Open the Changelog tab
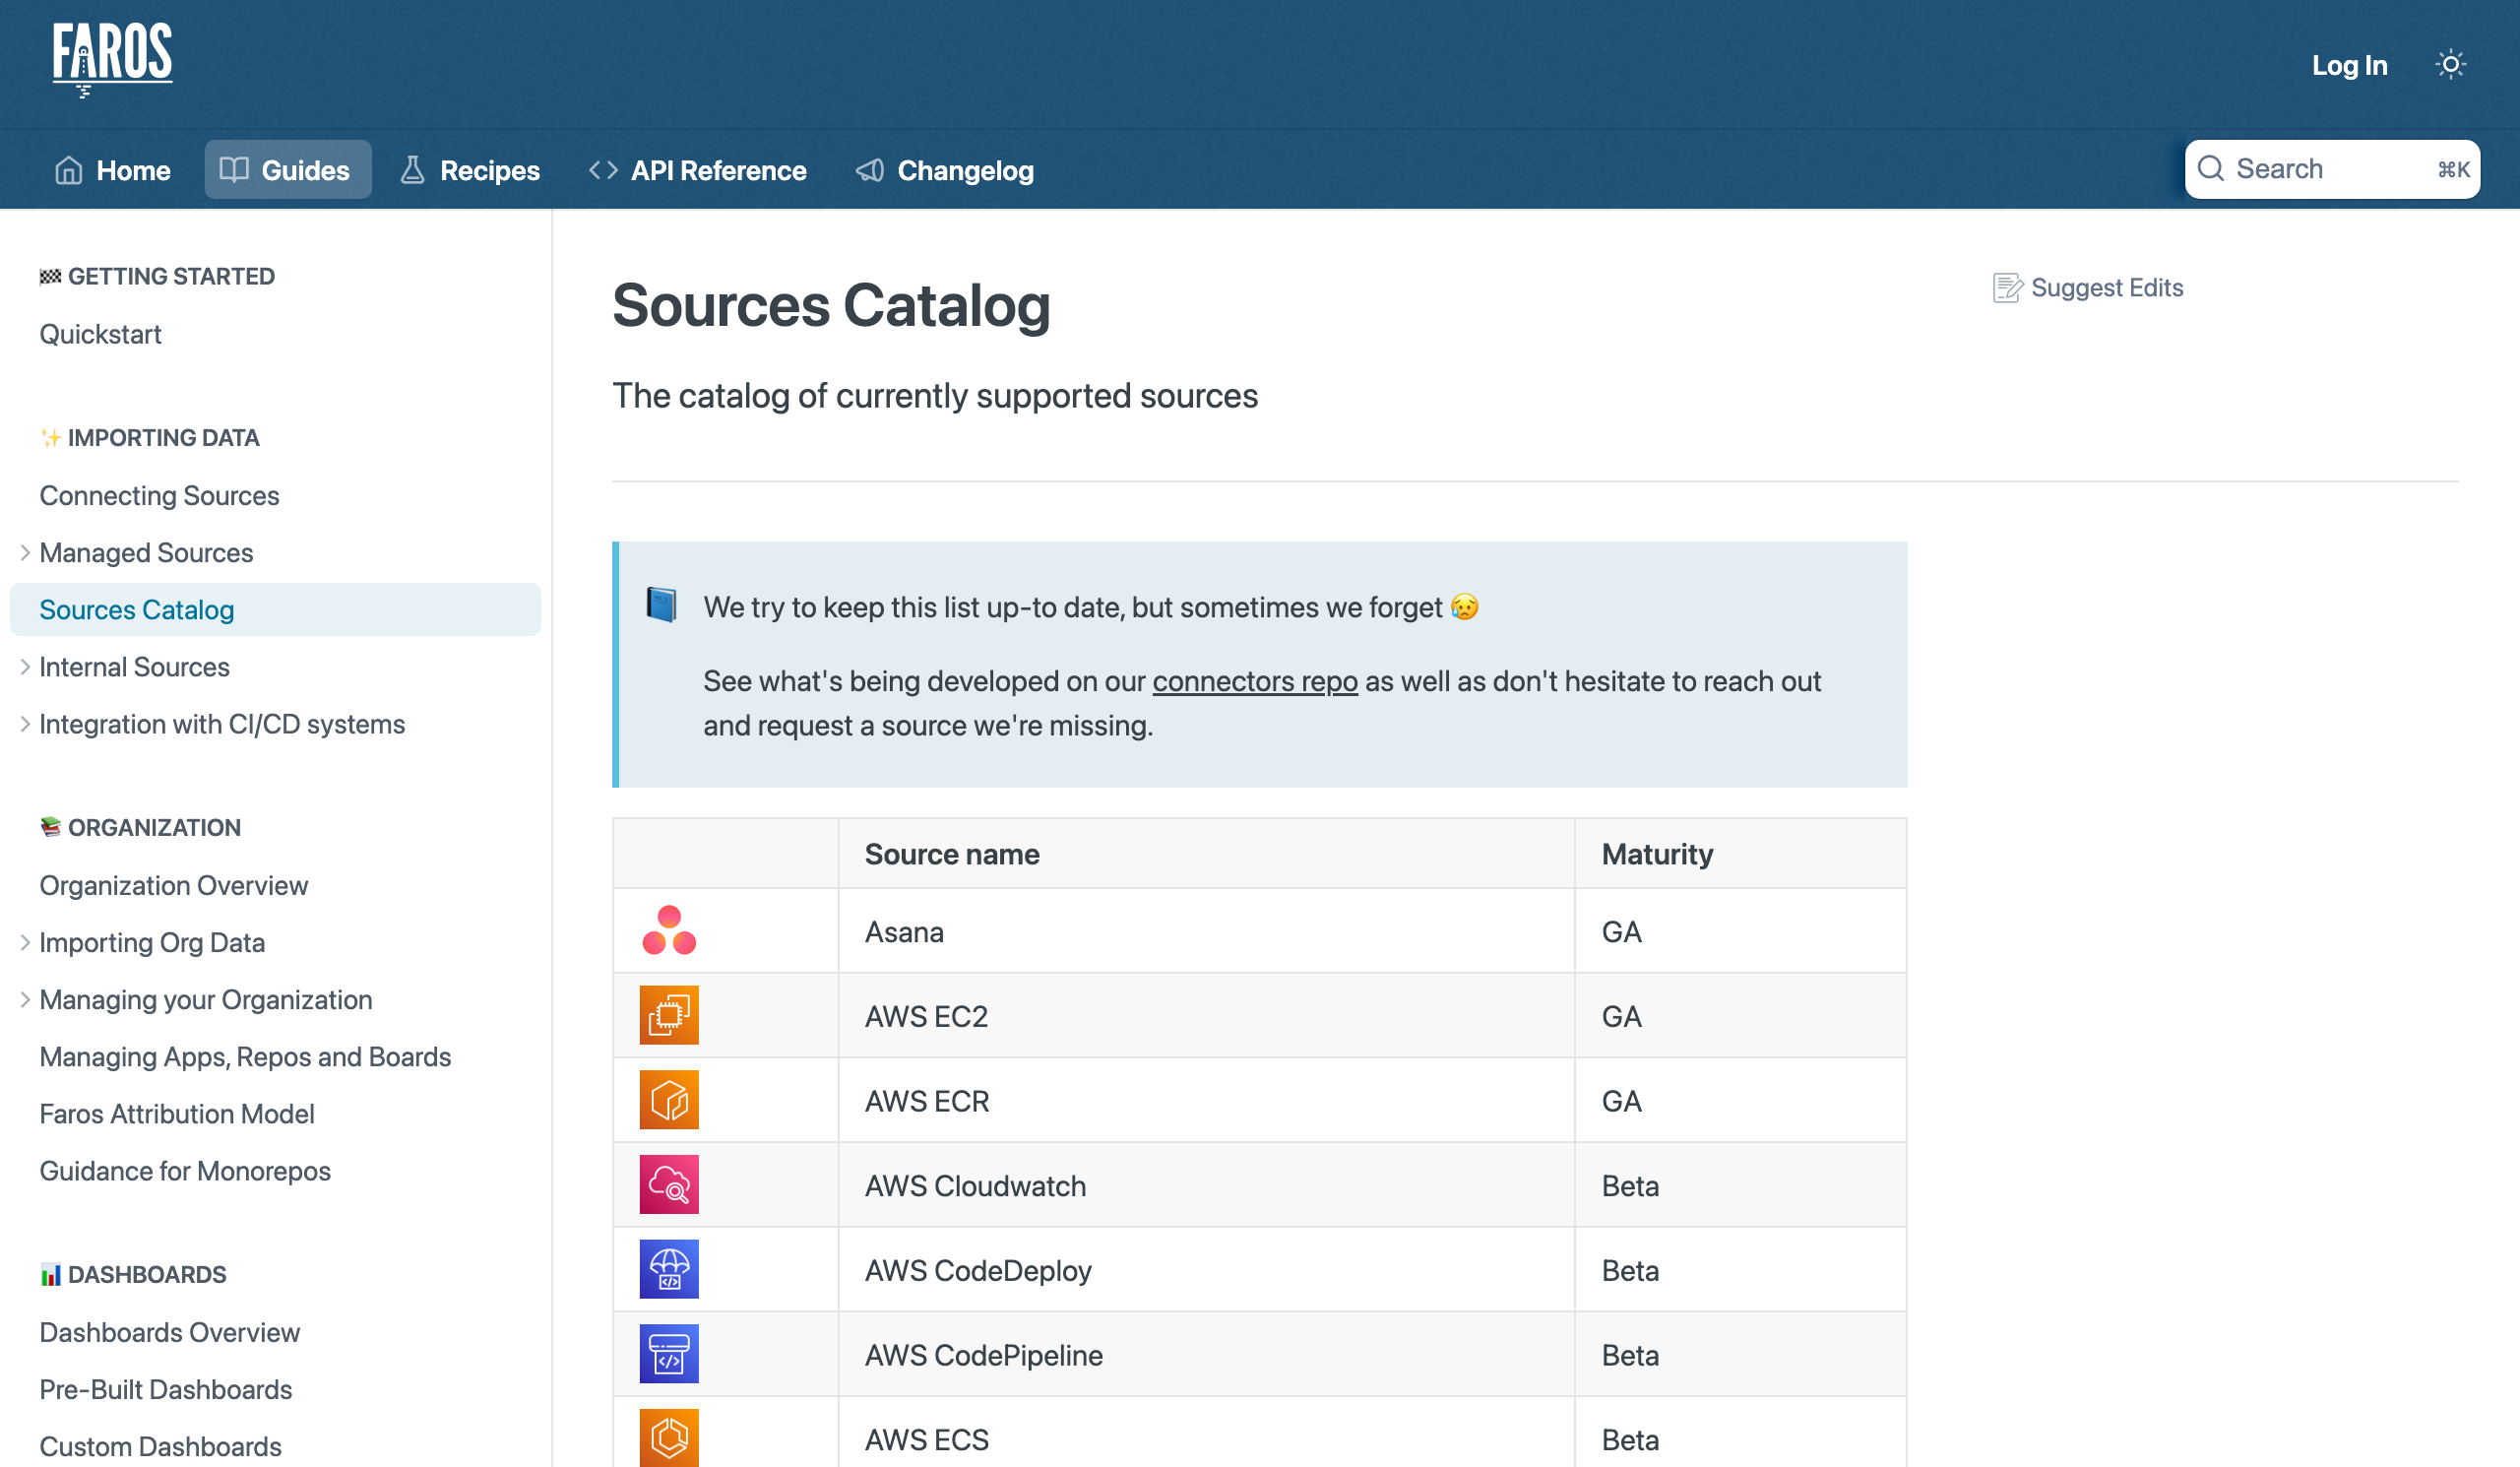 pyautogui.click(x=945, y=170)
